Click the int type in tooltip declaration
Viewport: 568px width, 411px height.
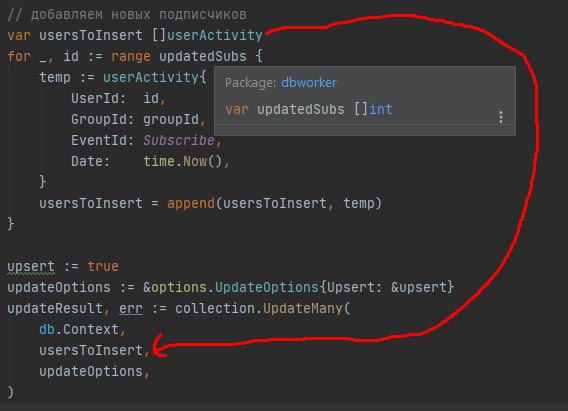tap(380, 109)
